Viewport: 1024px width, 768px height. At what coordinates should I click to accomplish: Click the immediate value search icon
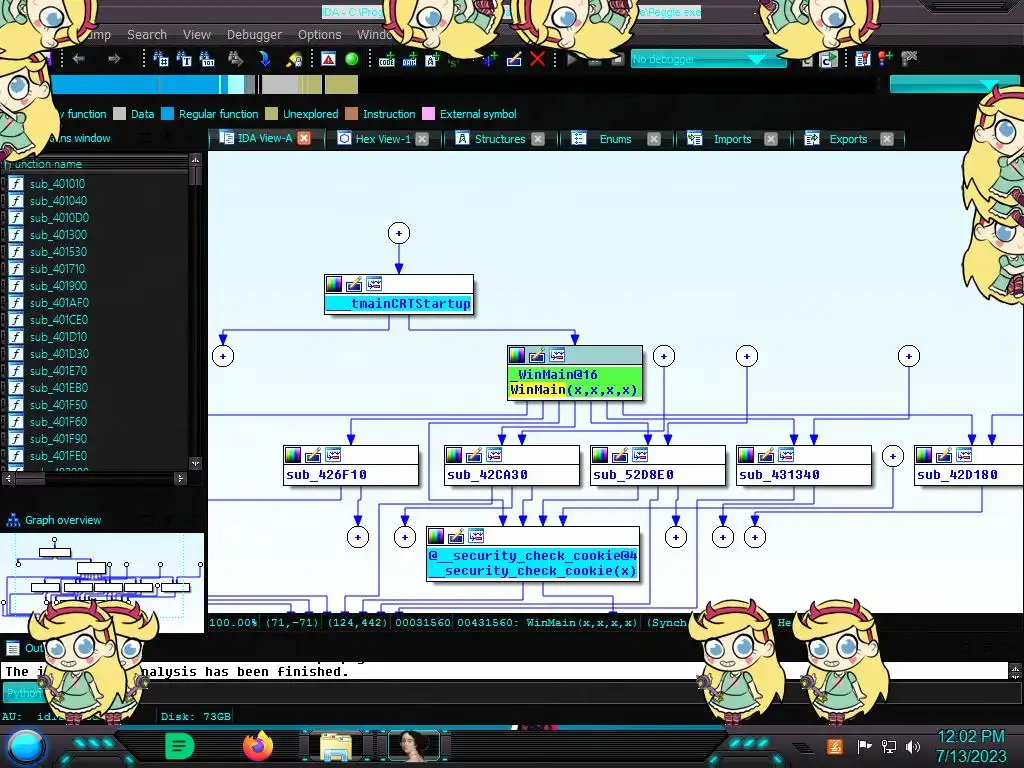(207, 59)
